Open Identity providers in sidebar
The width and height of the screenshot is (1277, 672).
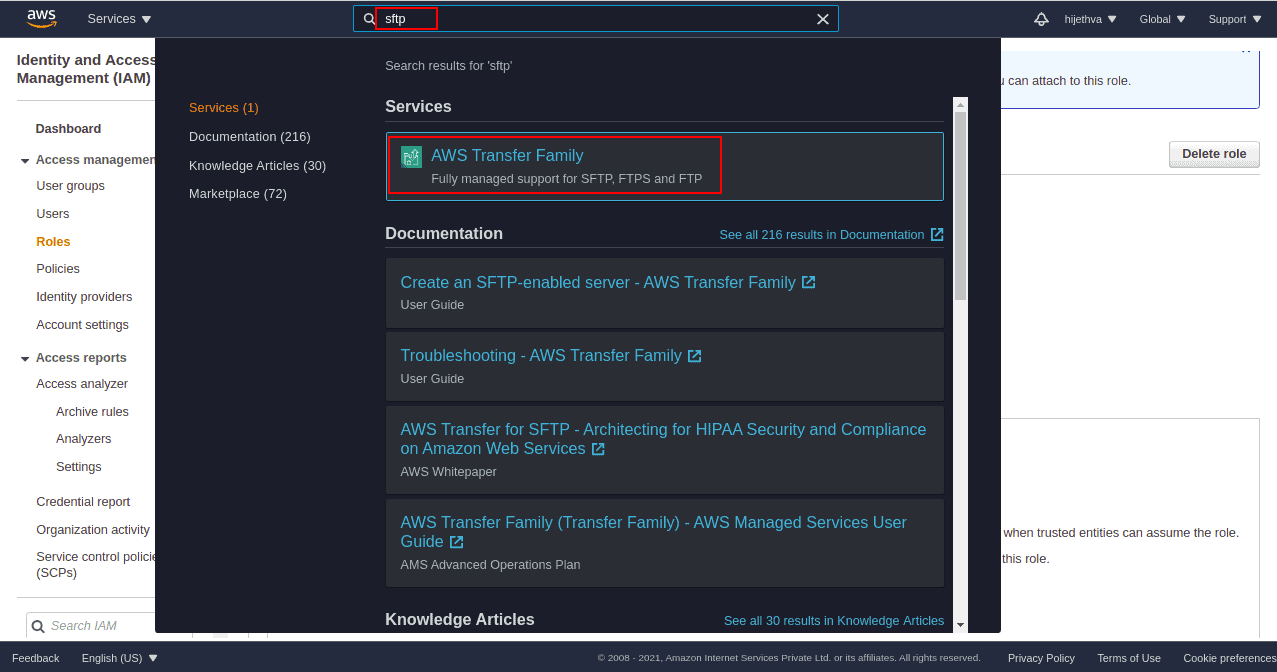pos(84,297)
